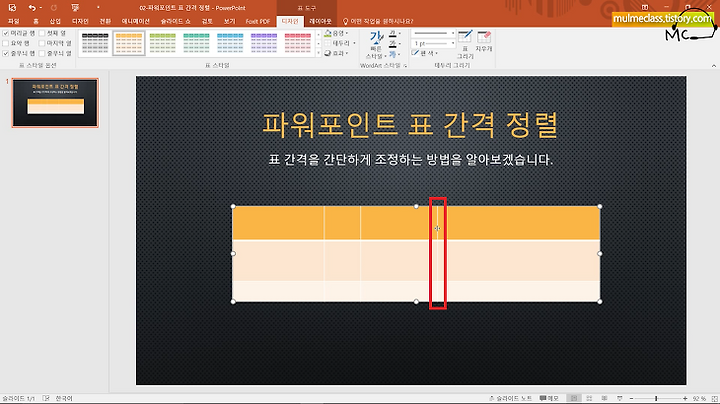Viewport: 720px width, 404px height.
Task: Open the 테두리 (Borders) dropdown
Action: click(340, 43)
